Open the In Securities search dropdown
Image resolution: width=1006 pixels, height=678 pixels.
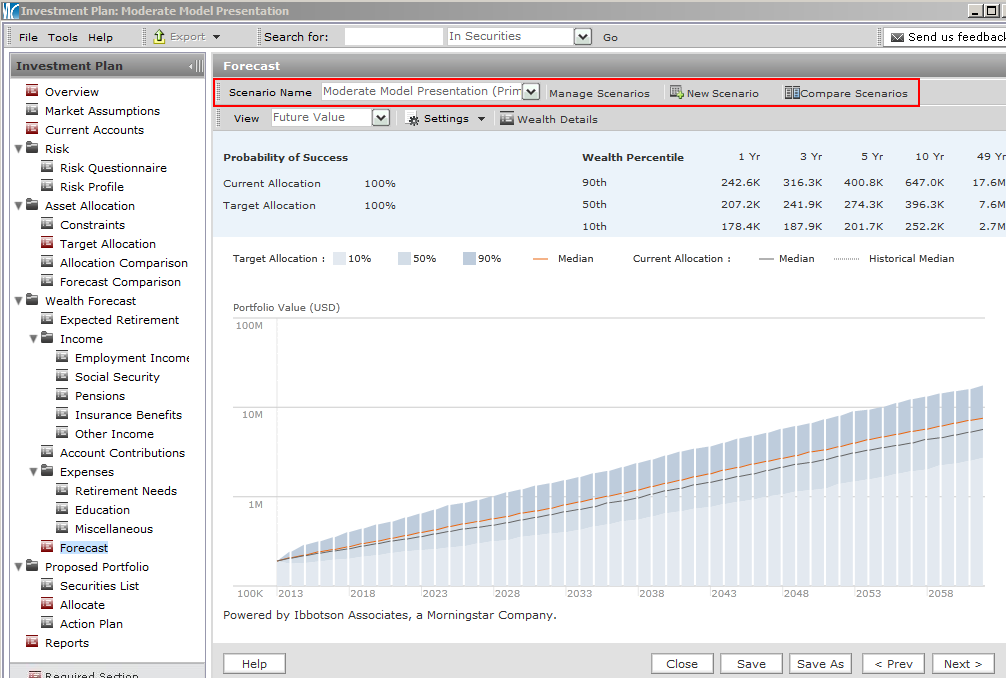(583, 37)
